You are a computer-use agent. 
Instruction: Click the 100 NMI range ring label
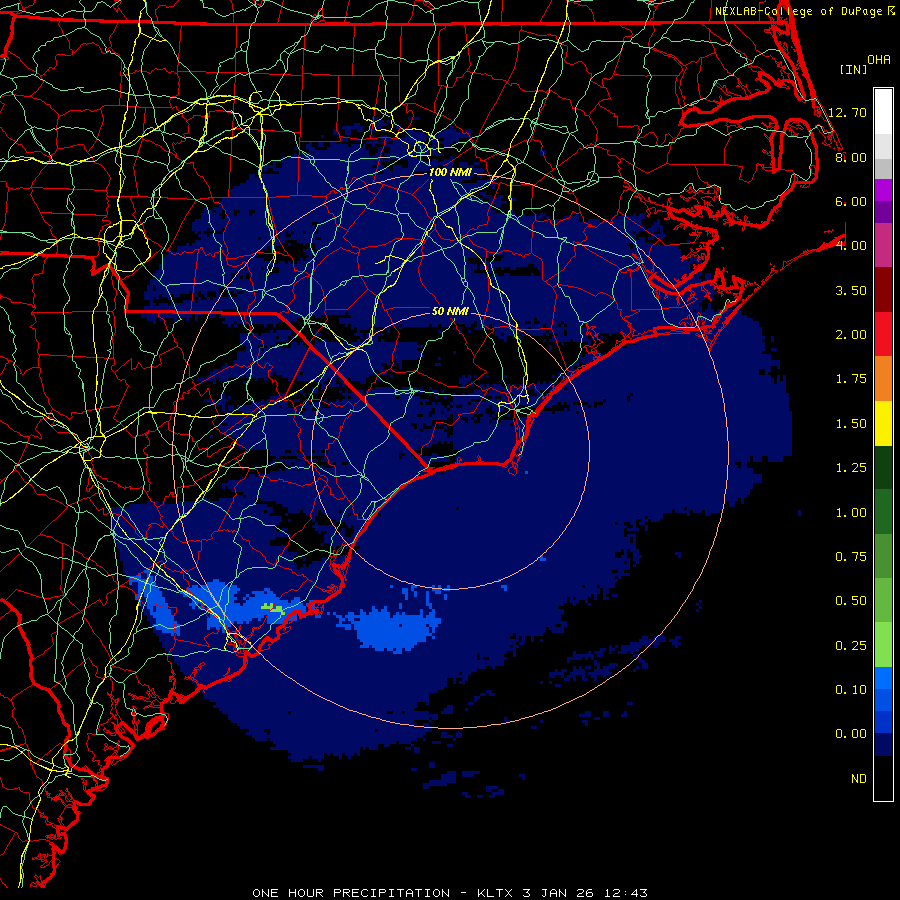(449, 172)
